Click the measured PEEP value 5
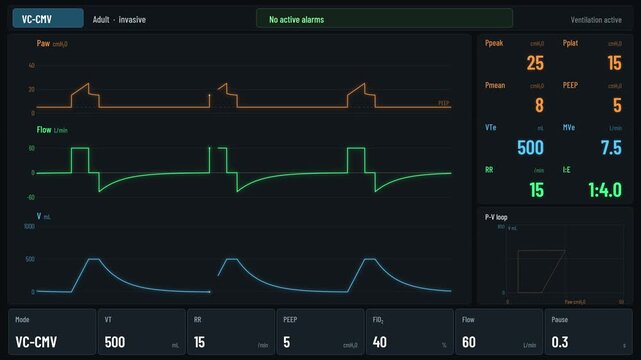641x360 pixels. (617, 105)
